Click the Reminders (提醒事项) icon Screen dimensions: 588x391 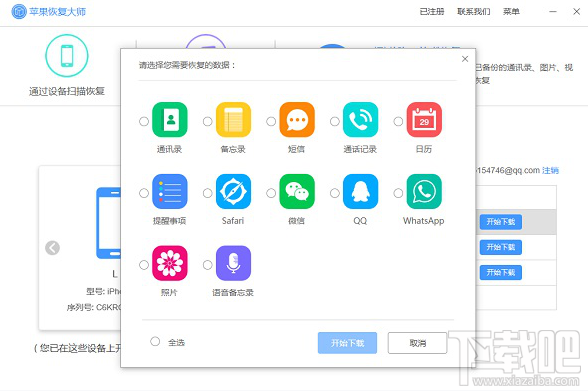(170, 191)
